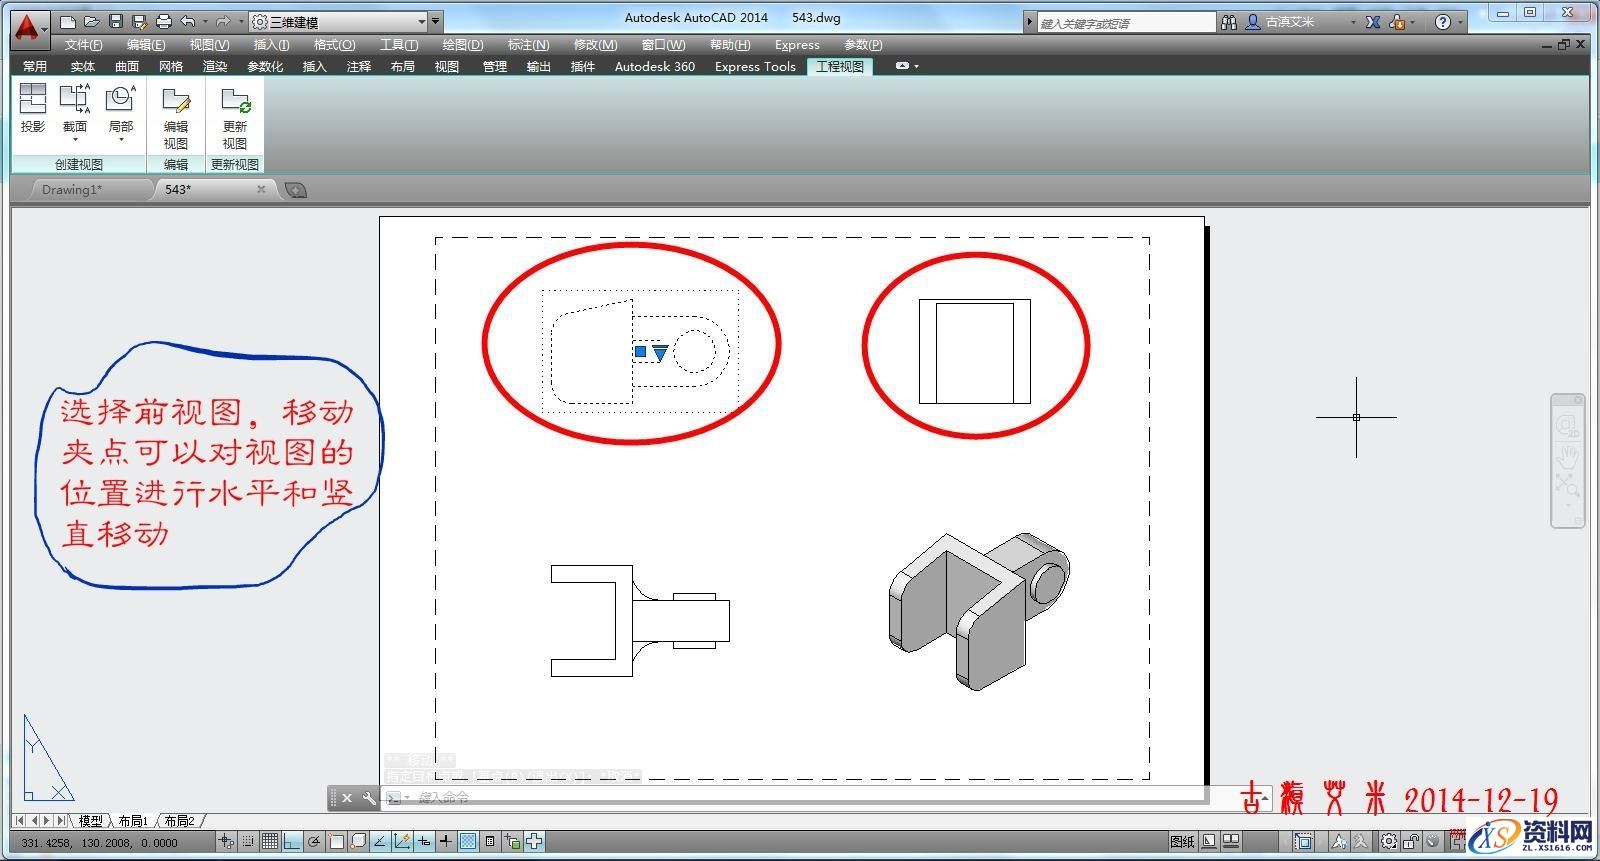Click the 投影 (Projected view) tool
The image size is (1600, 861).
pos(33,108)
